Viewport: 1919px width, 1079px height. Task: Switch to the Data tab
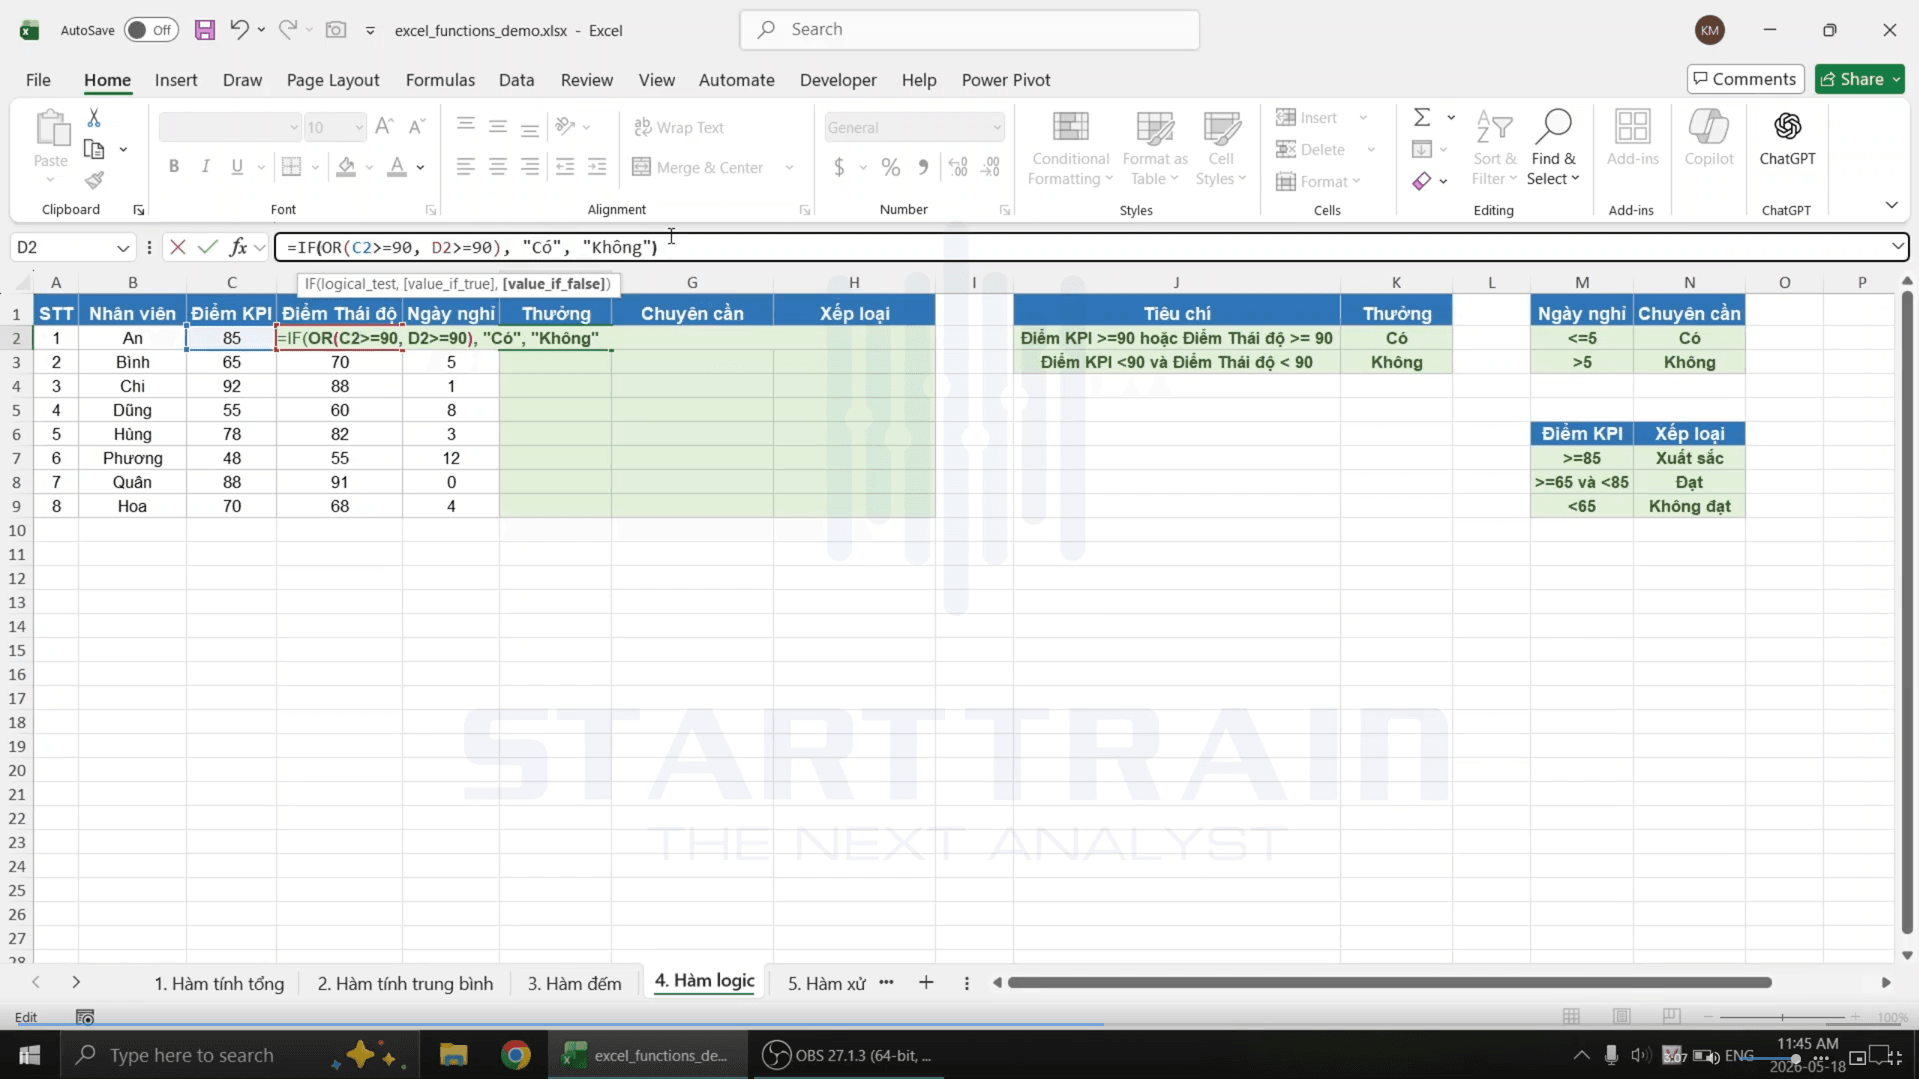(516, 80)
